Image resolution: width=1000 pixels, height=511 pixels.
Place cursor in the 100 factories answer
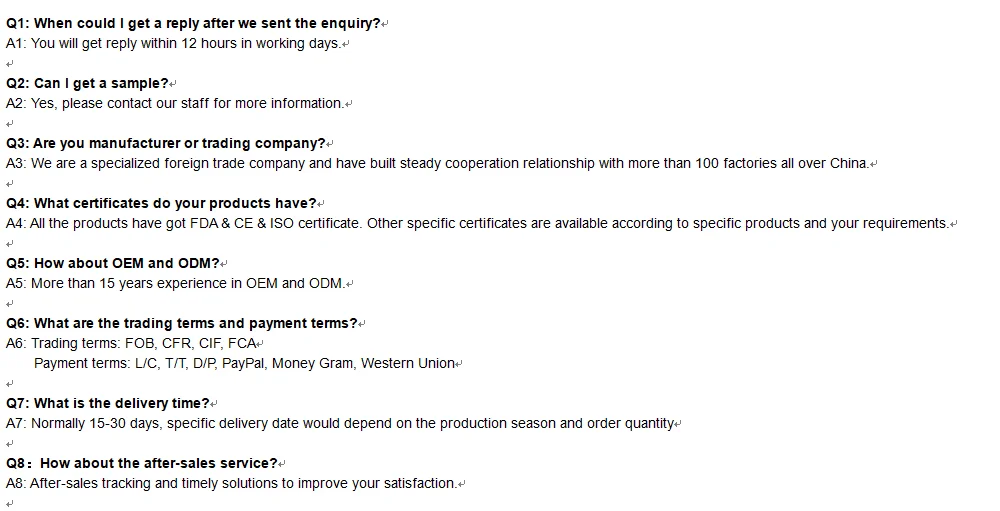click(x=437, y=163)
